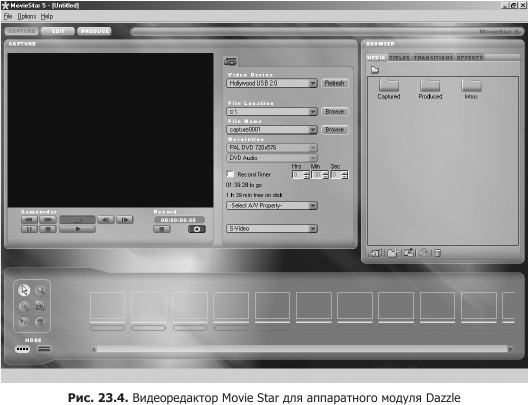Start recording with the red record button

197,229
